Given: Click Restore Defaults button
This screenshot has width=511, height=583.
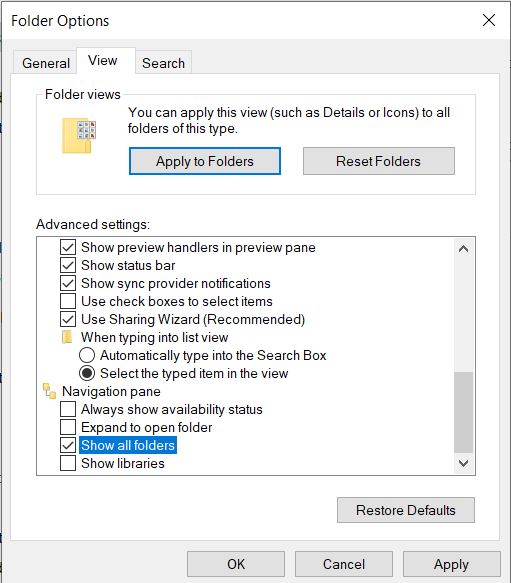Looking at the screenshot, I should (406, 510).
